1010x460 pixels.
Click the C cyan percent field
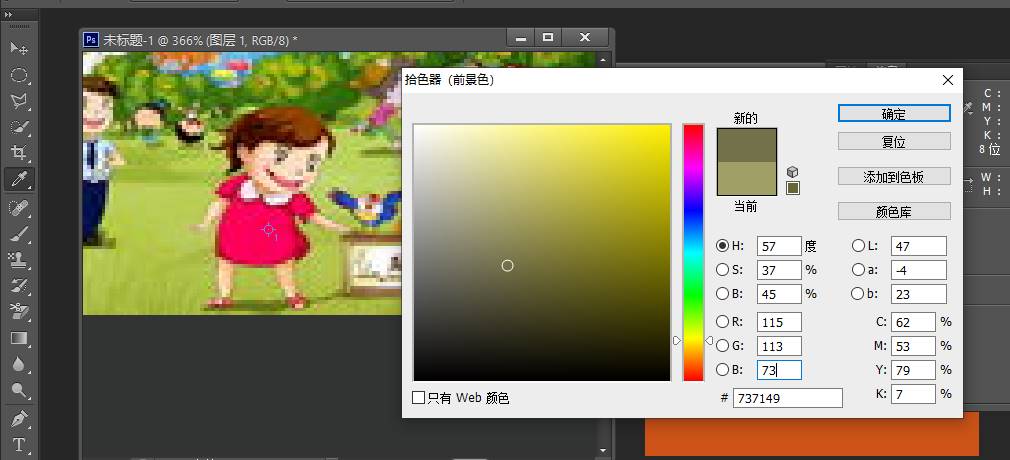[913, 322]
